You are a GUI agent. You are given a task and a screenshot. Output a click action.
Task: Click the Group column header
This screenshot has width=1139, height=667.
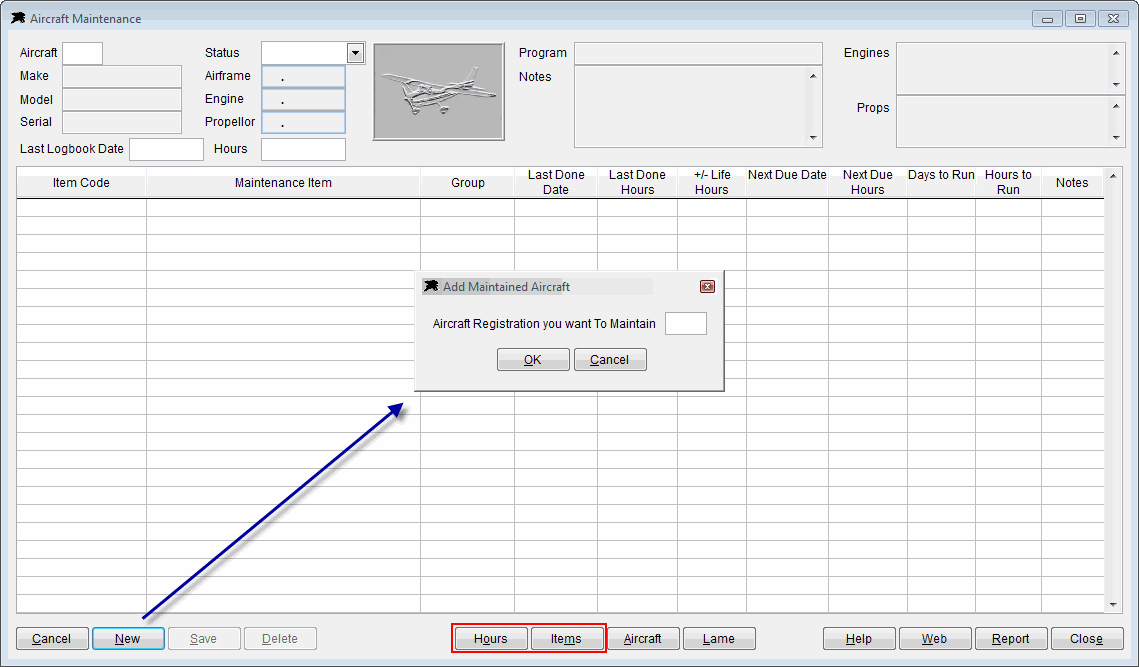coord(468,183)
